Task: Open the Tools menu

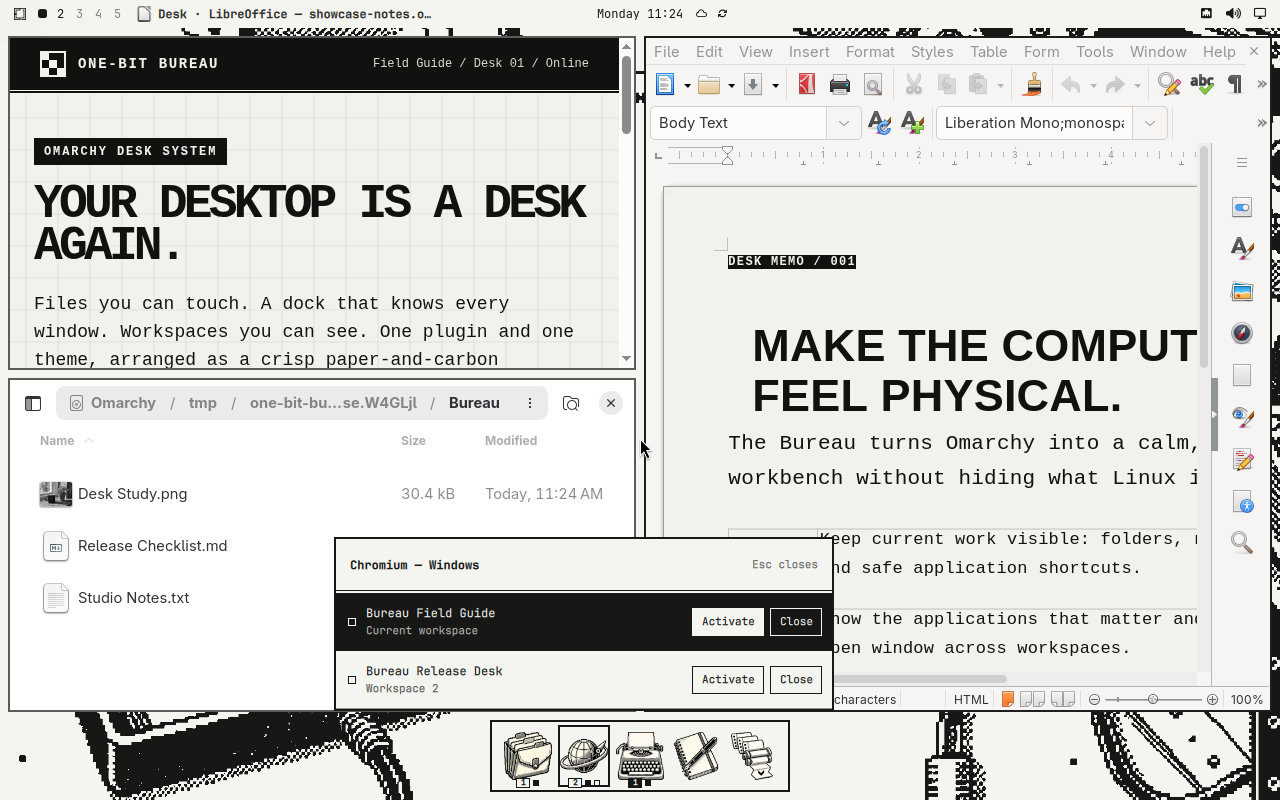Action: [1095, 52]
